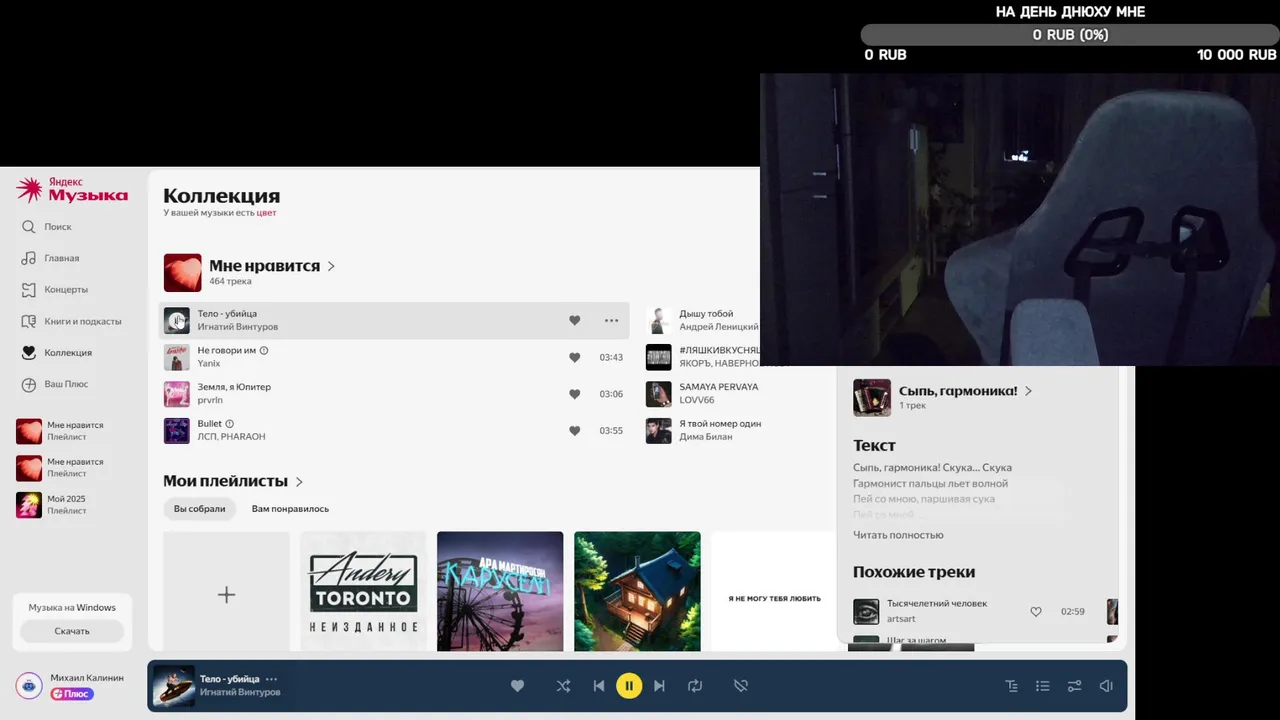Screen dimensions: 1280x720
Task: Click Читать полностью lyrics link
Action: 898,535
